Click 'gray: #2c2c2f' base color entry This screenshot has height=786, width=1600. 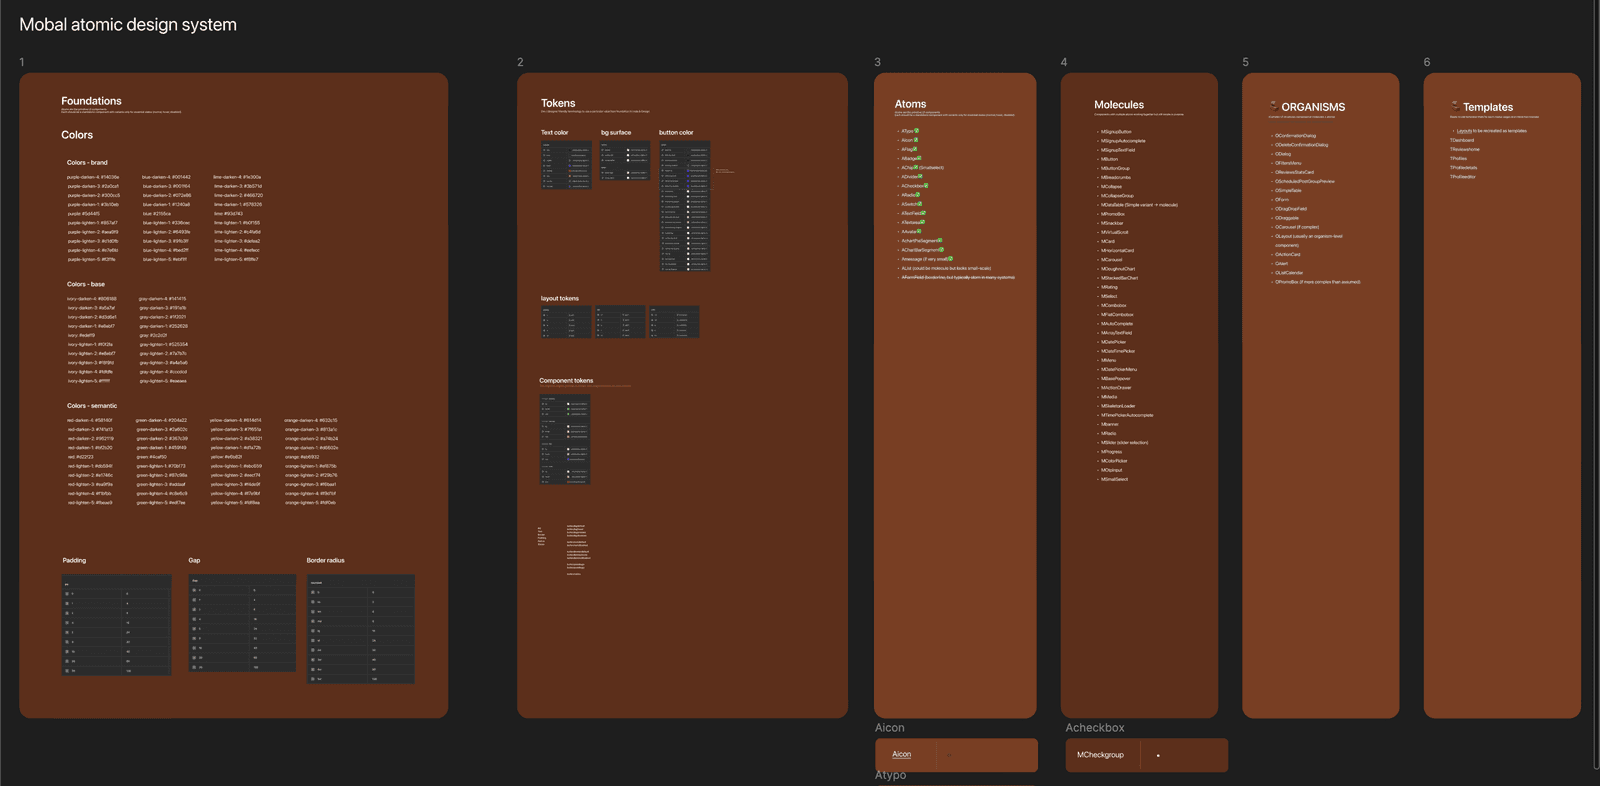(153, 335)
